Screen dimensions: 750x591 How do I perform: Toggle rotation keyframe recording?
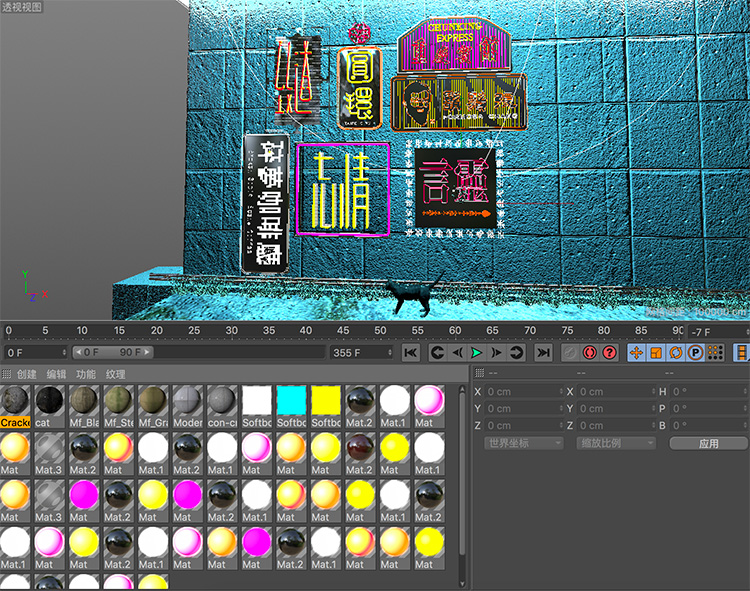(x=675, y=353)
